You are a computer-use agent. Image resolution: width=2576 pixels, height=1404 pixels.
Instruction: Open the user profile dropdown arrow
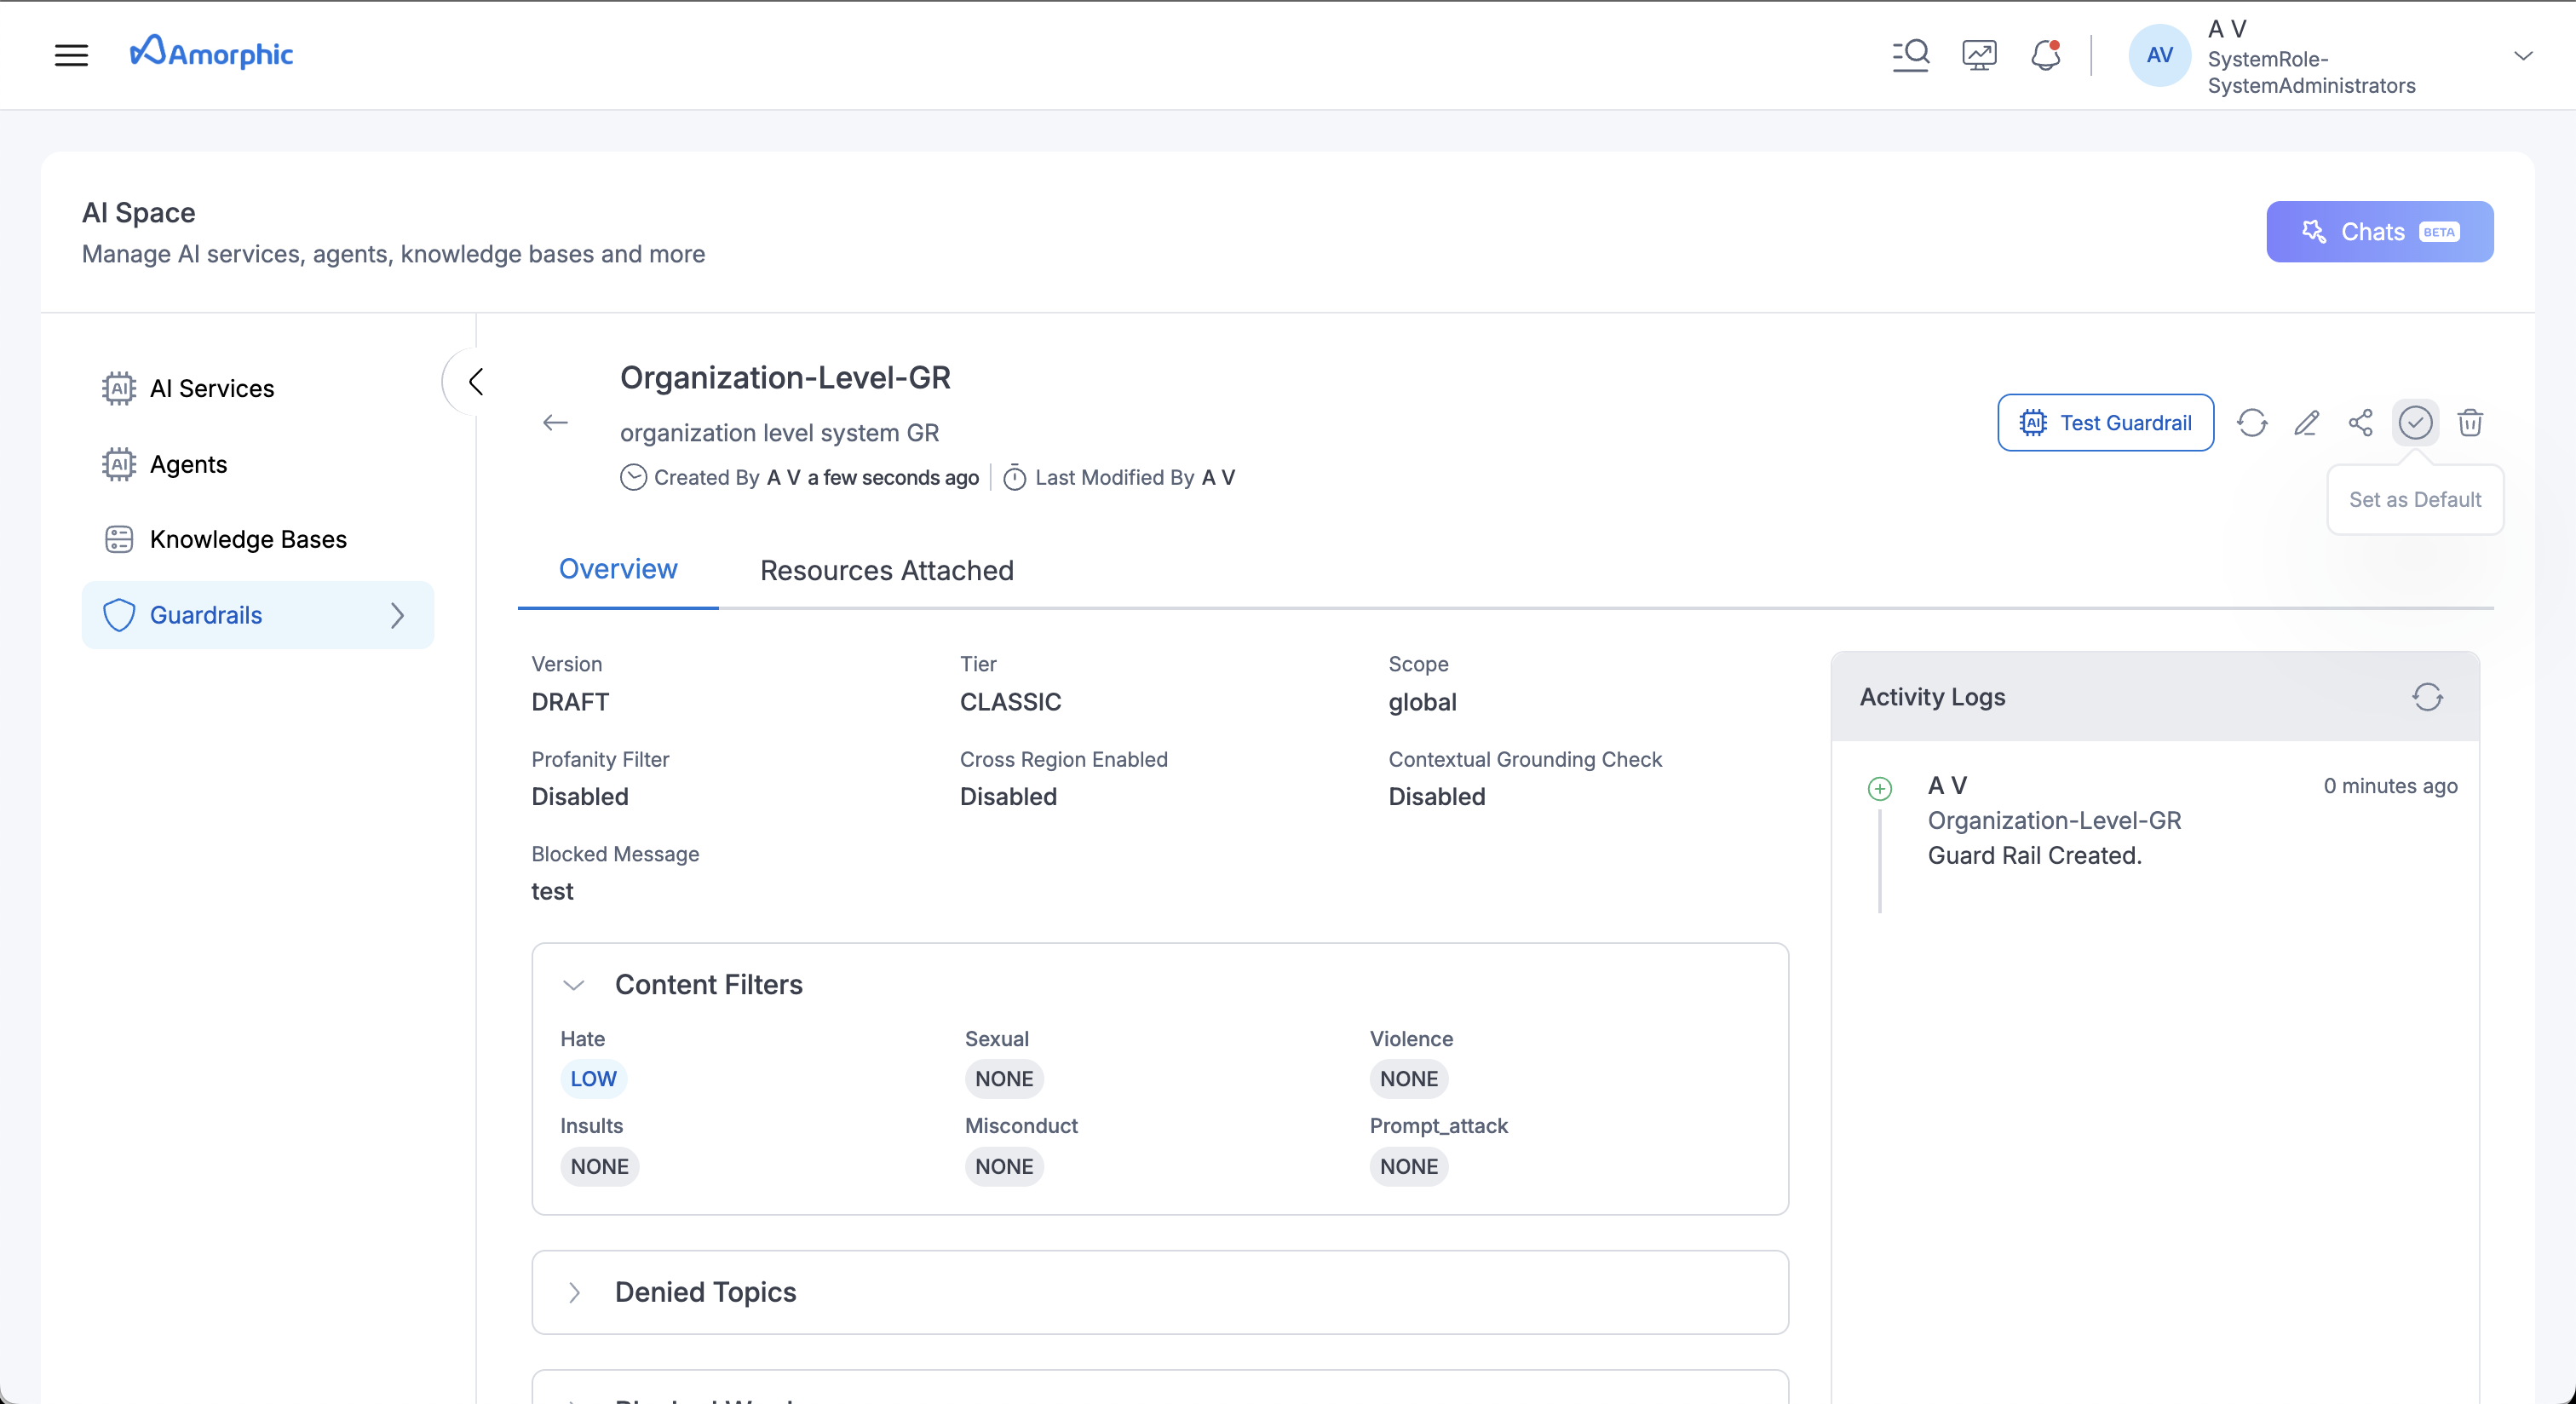click(x=2523, y=56)
